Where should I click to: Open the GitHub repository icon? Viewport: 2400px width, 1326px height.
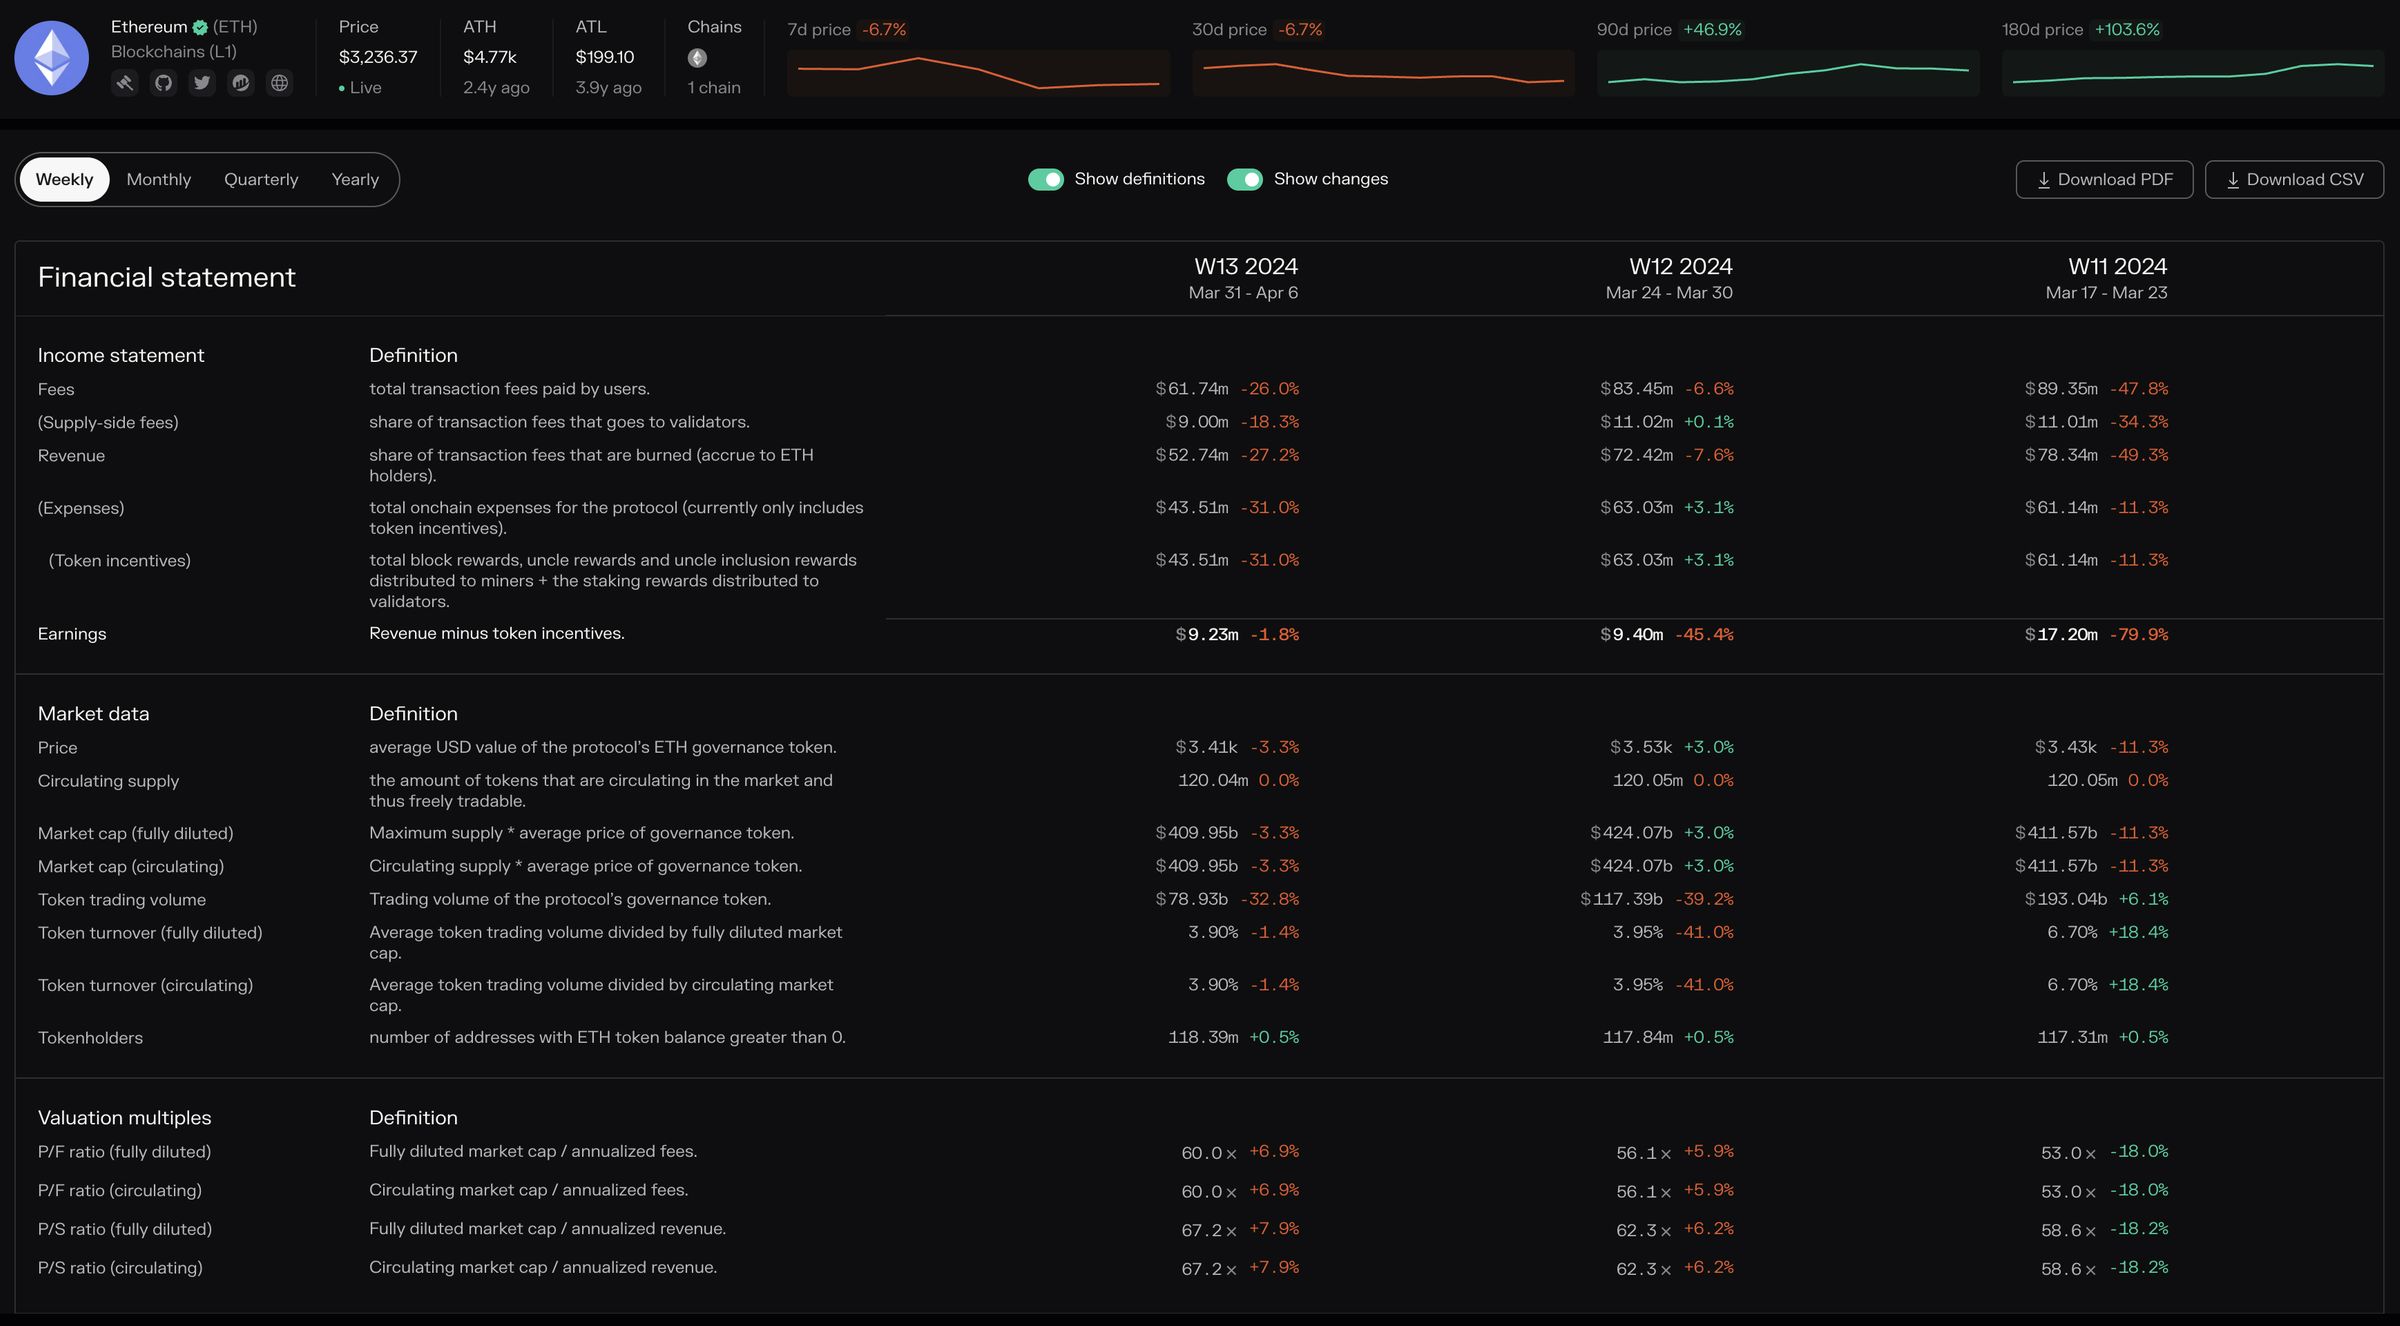coord(164,83)
